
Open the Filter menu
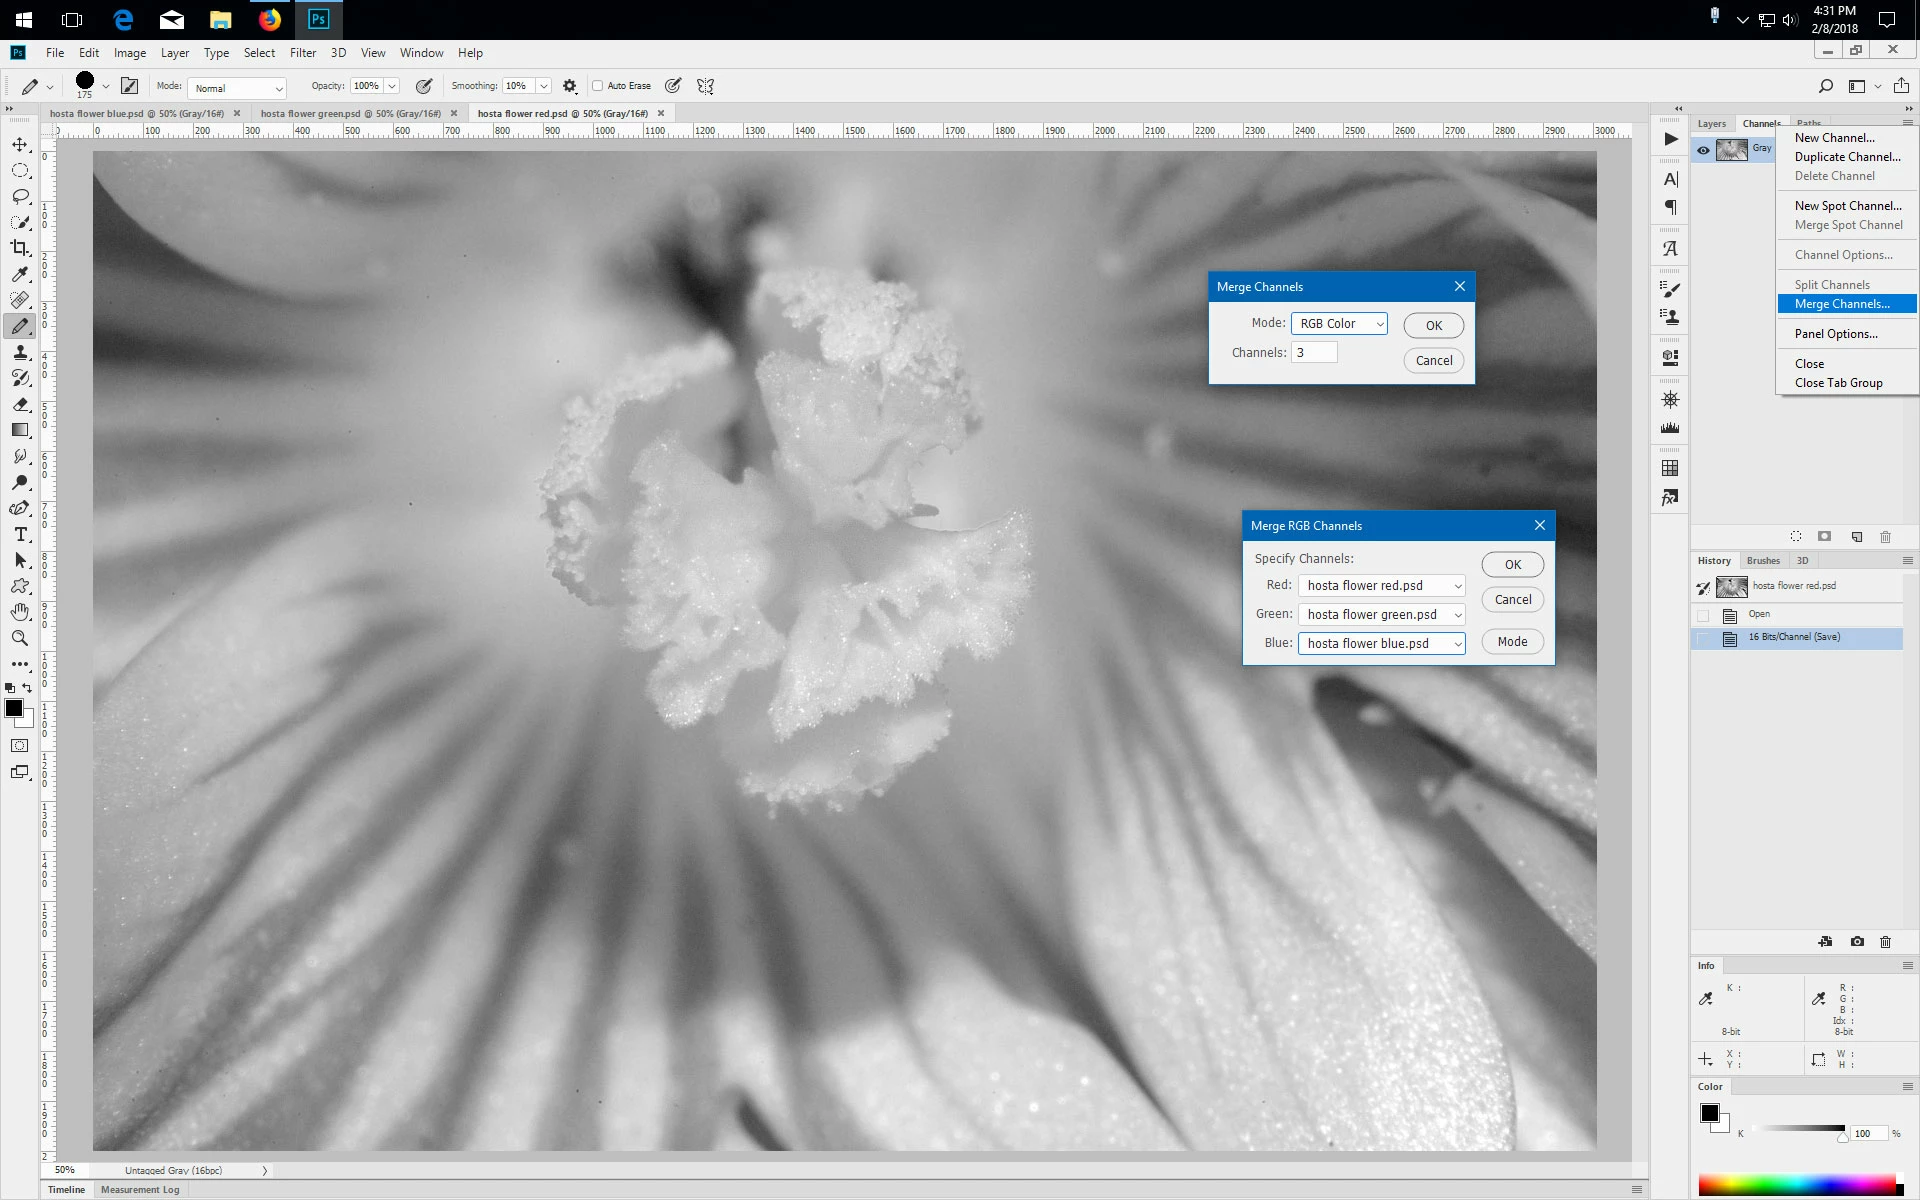[x=302, y=53]
